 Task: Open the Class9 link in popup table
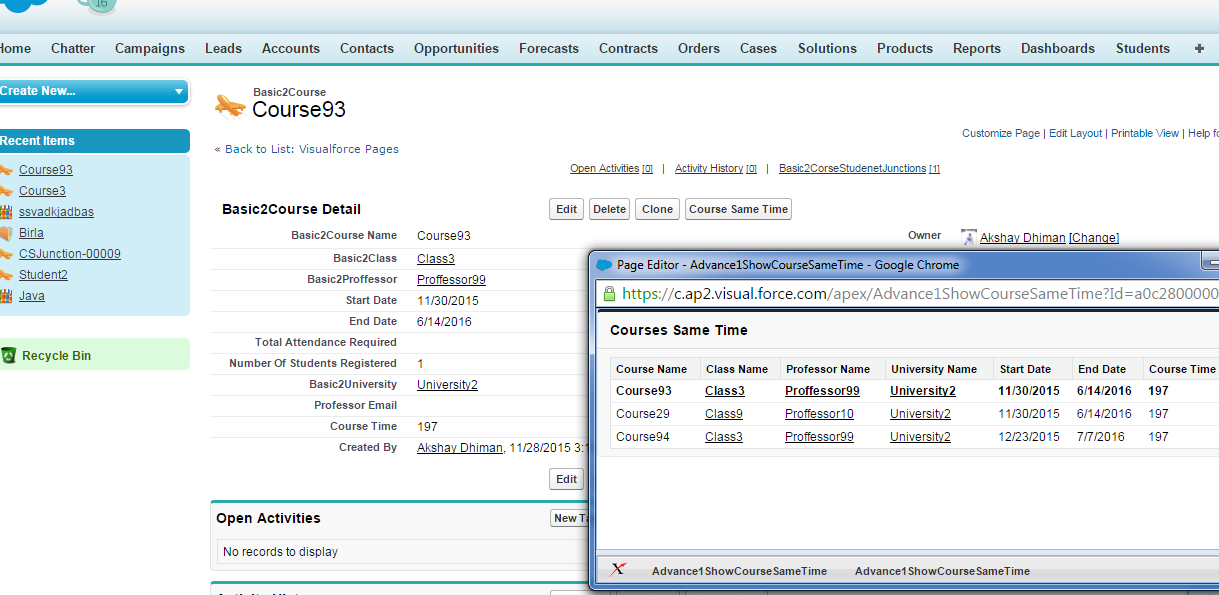point(723,414)
